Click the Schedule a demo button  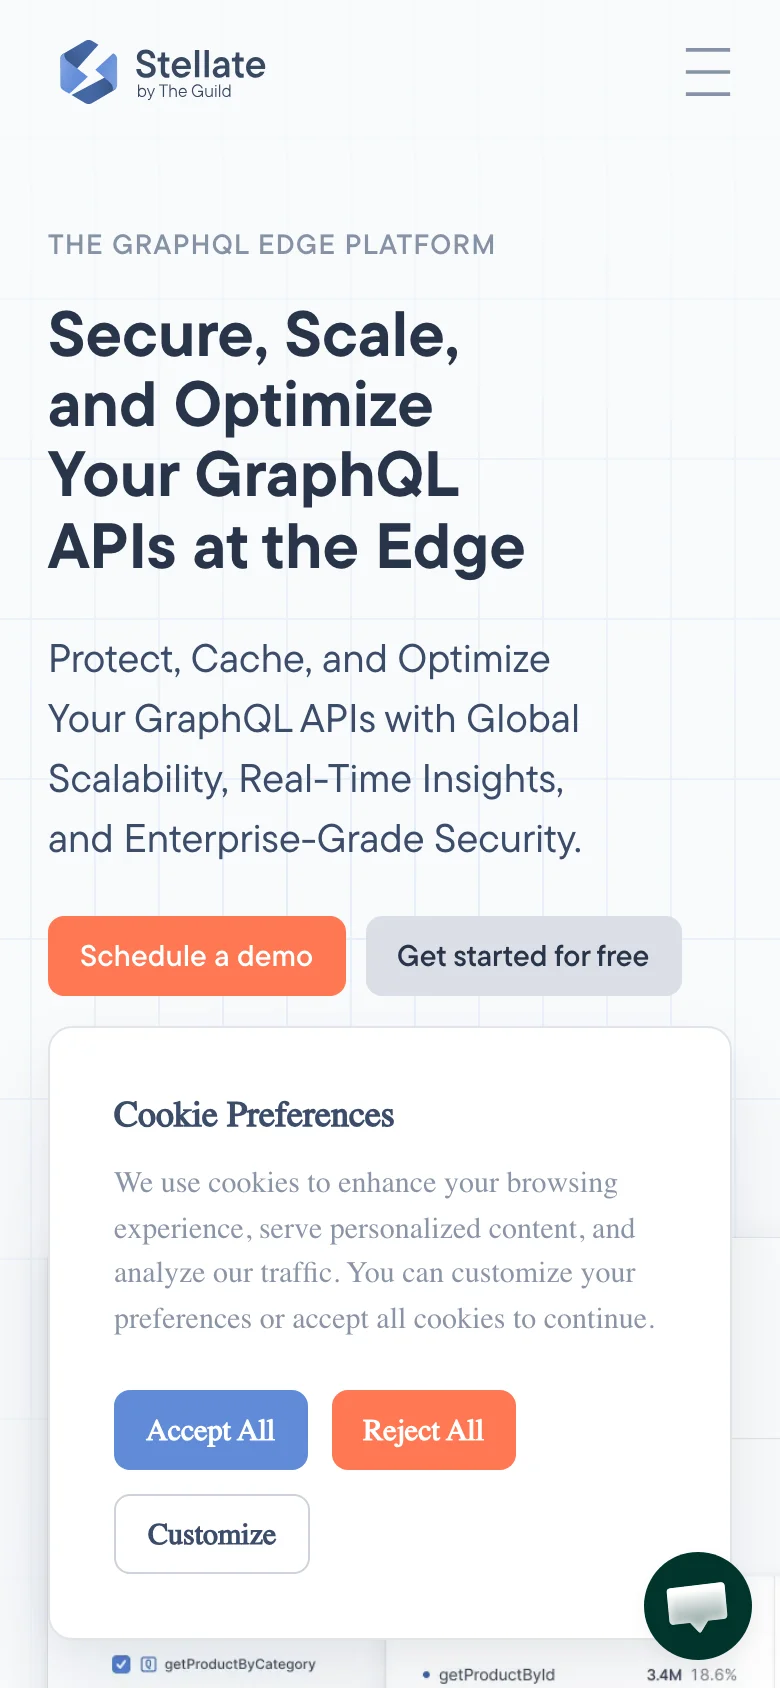coord(197,956)
